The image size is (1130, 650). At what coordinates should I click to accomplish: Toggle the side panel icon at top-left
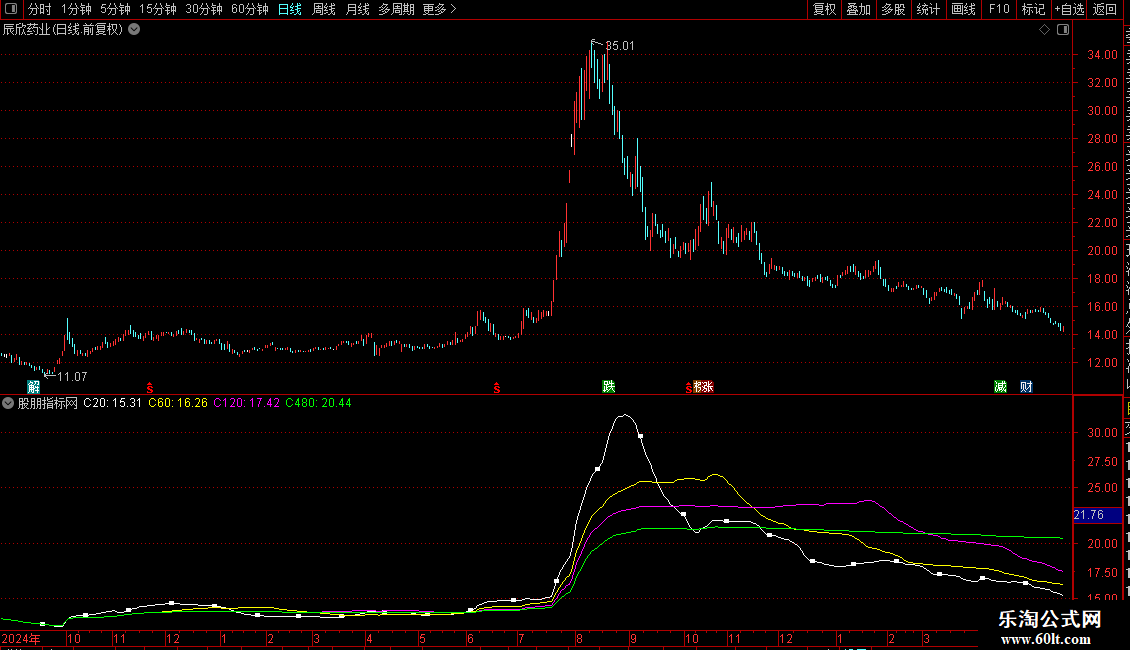pos(11,9)
